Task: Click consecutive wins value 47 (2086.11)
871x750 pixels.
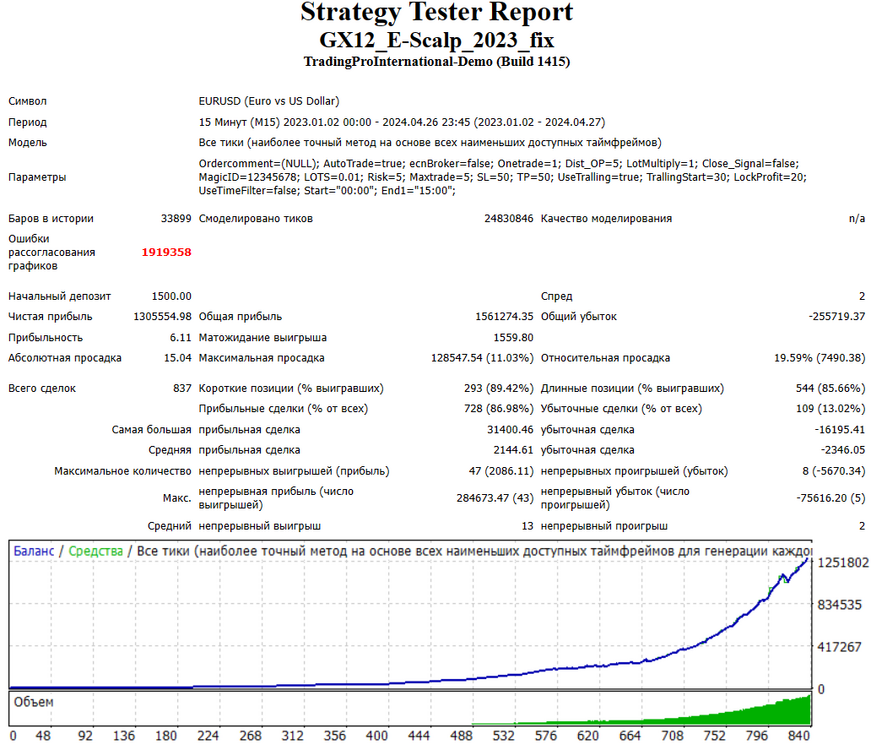Action: click(x=501, y=472)
